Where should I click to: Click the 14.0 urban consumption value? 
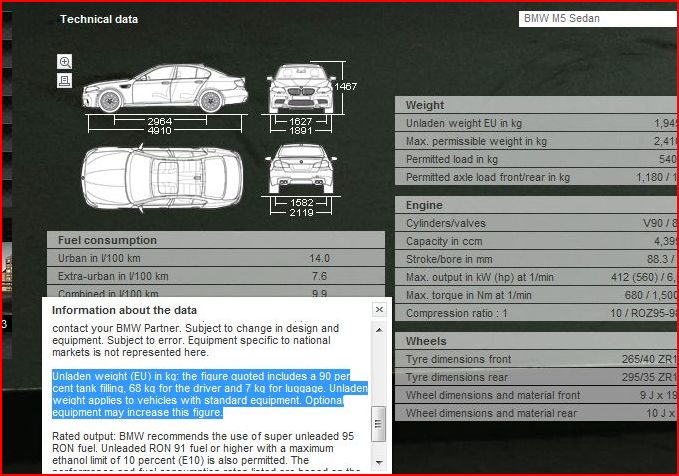tap(320, 258)
